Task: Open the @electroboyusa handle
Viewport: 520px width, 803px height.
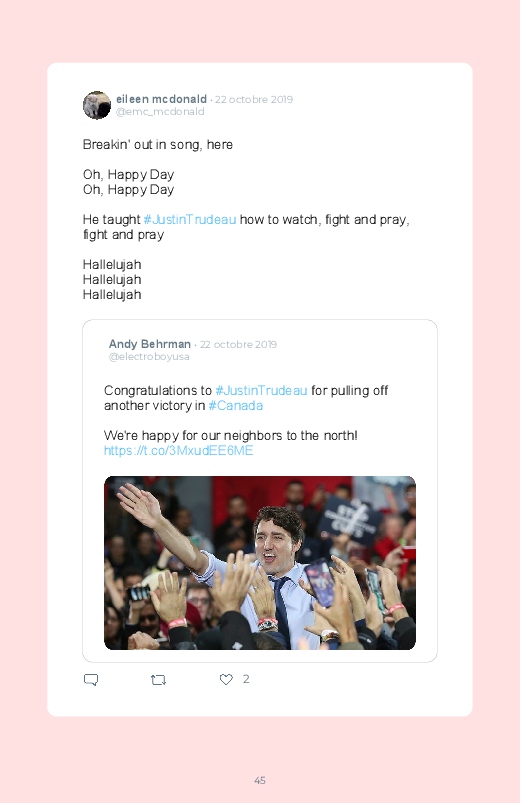Action: click(149, 356)
